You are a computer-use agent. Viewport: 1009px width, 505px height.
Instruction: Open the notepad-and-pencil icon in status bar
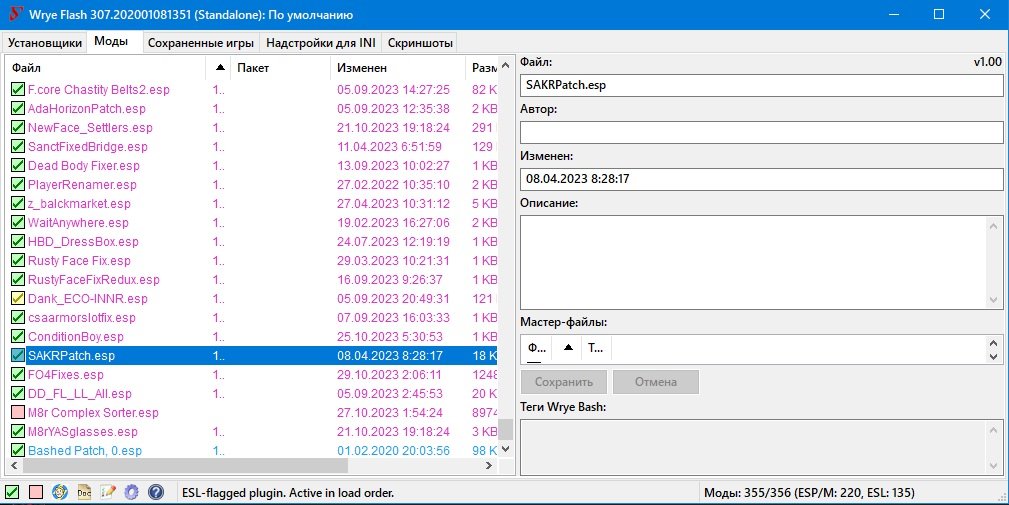[x=108, y=492]
